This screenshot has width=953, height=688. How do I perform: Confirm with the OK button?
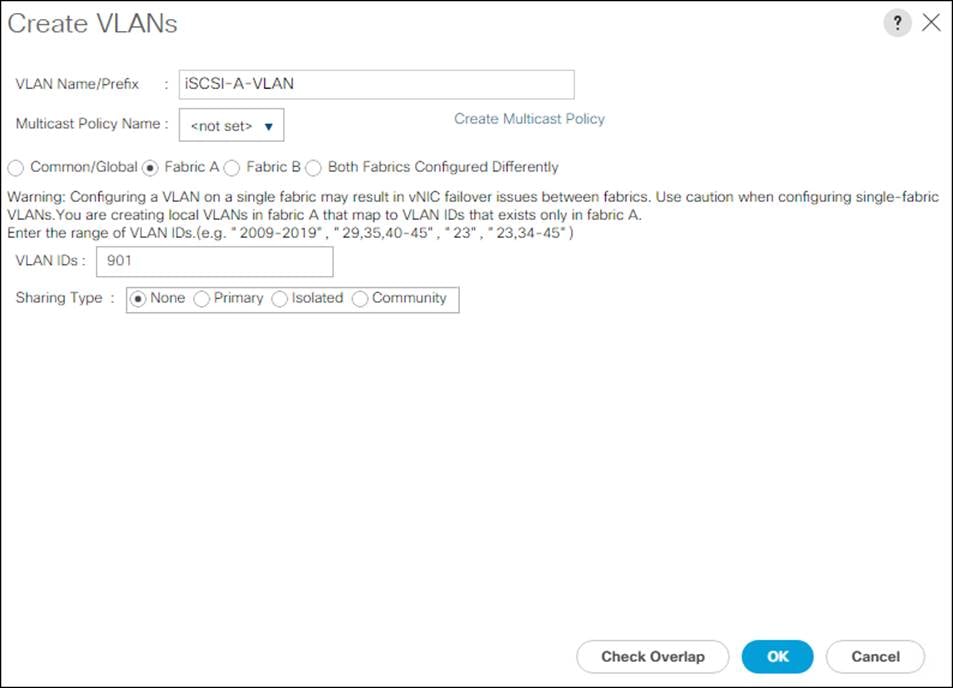point(777,656)
